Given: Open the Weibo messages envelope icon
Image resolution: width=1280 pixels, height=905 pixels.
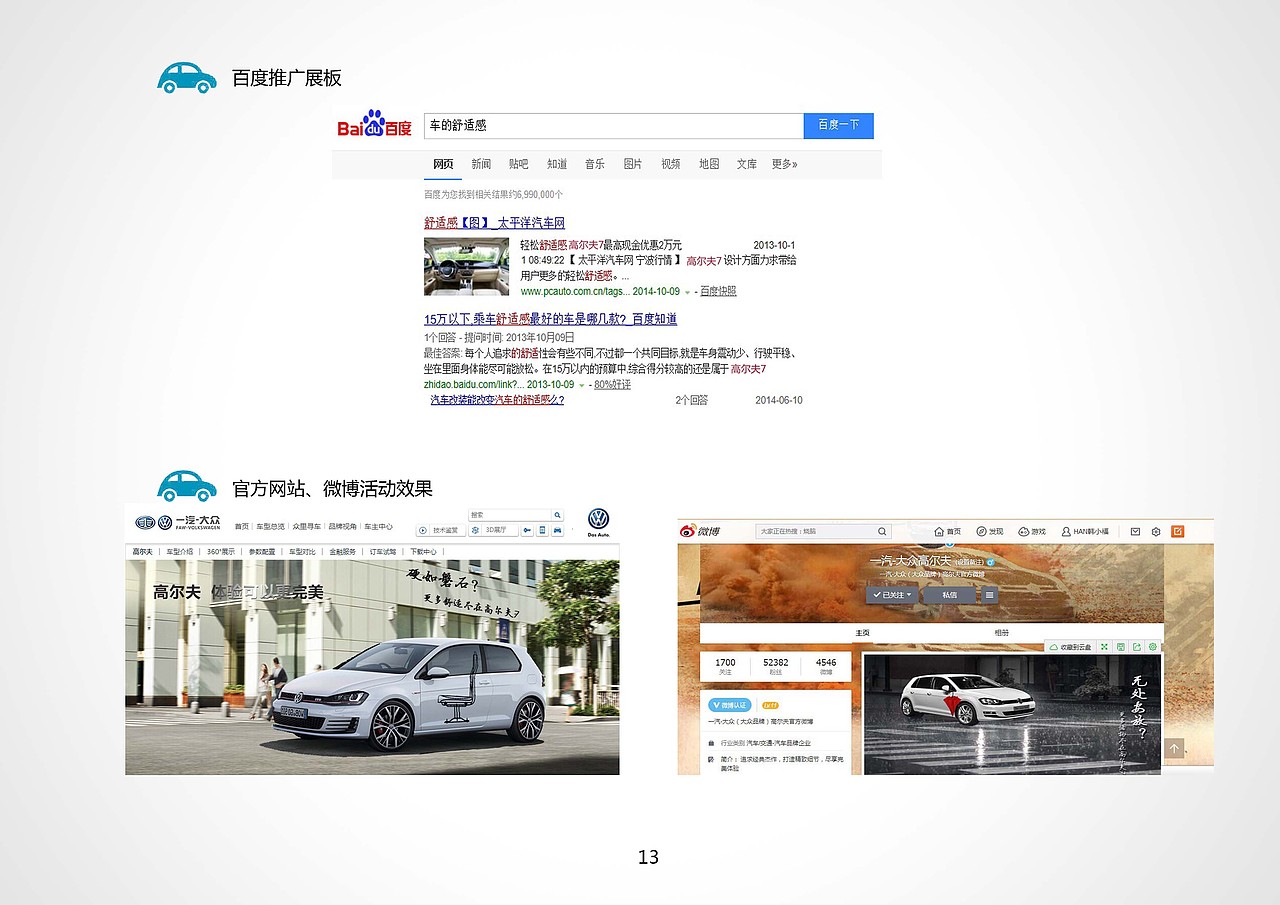Looking at the screenshot, I should [x=1135, y=531].
